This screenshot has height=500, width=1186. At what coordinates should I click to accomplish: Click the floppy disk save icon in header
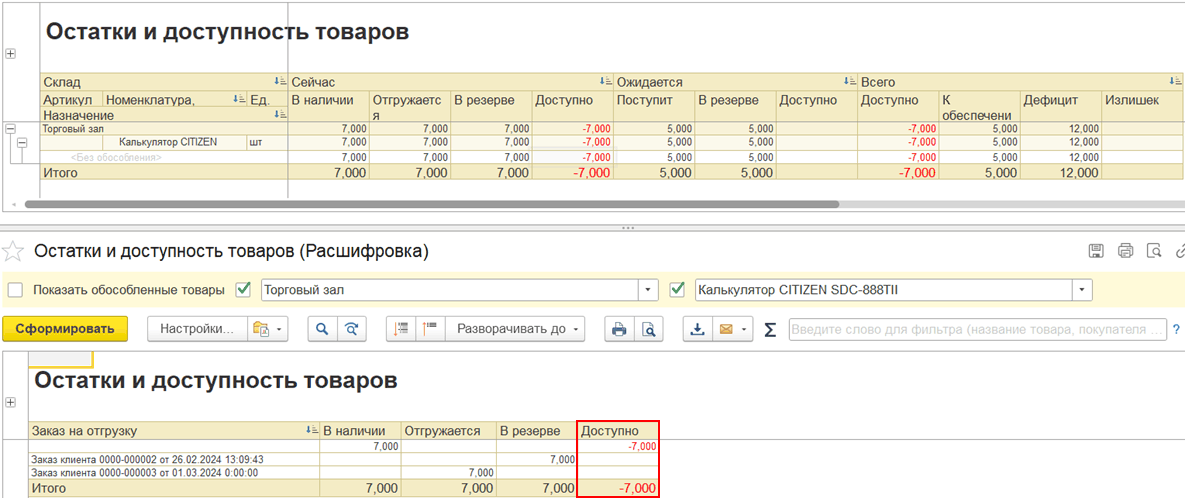pyautogui.click(x=1096, y=251)
